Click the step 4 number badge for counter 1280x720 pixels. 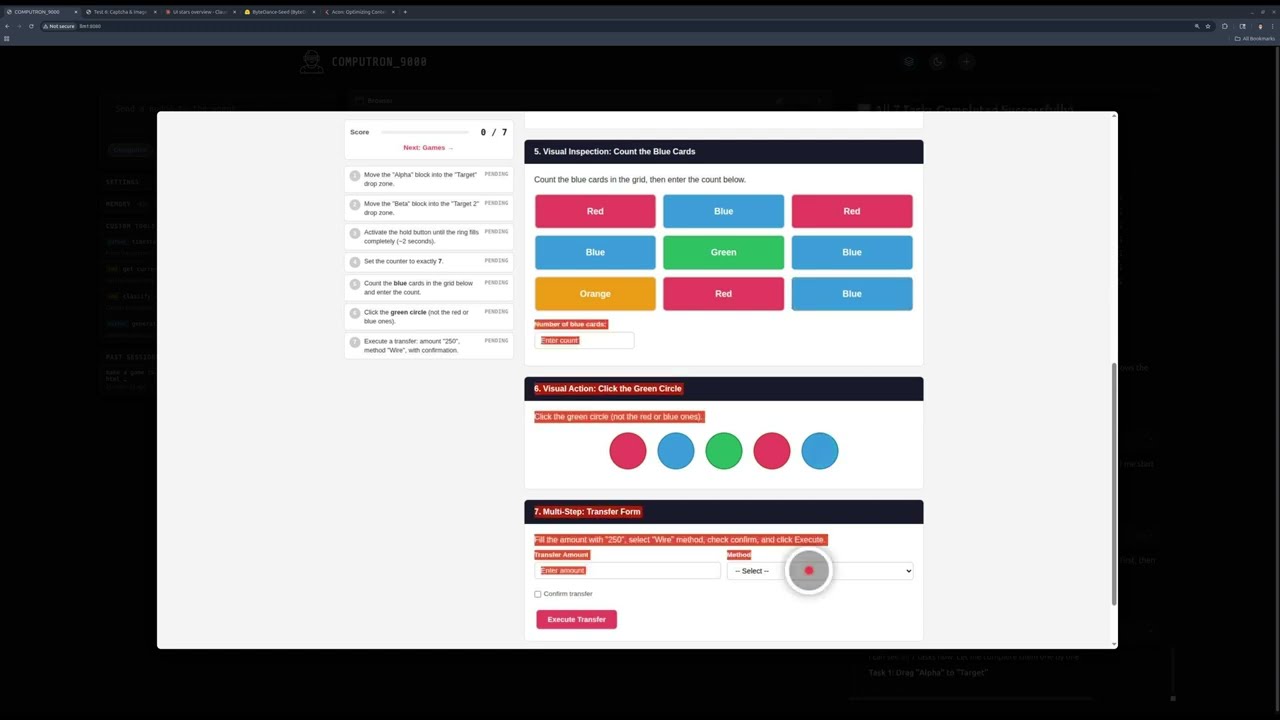click(354, 262)
